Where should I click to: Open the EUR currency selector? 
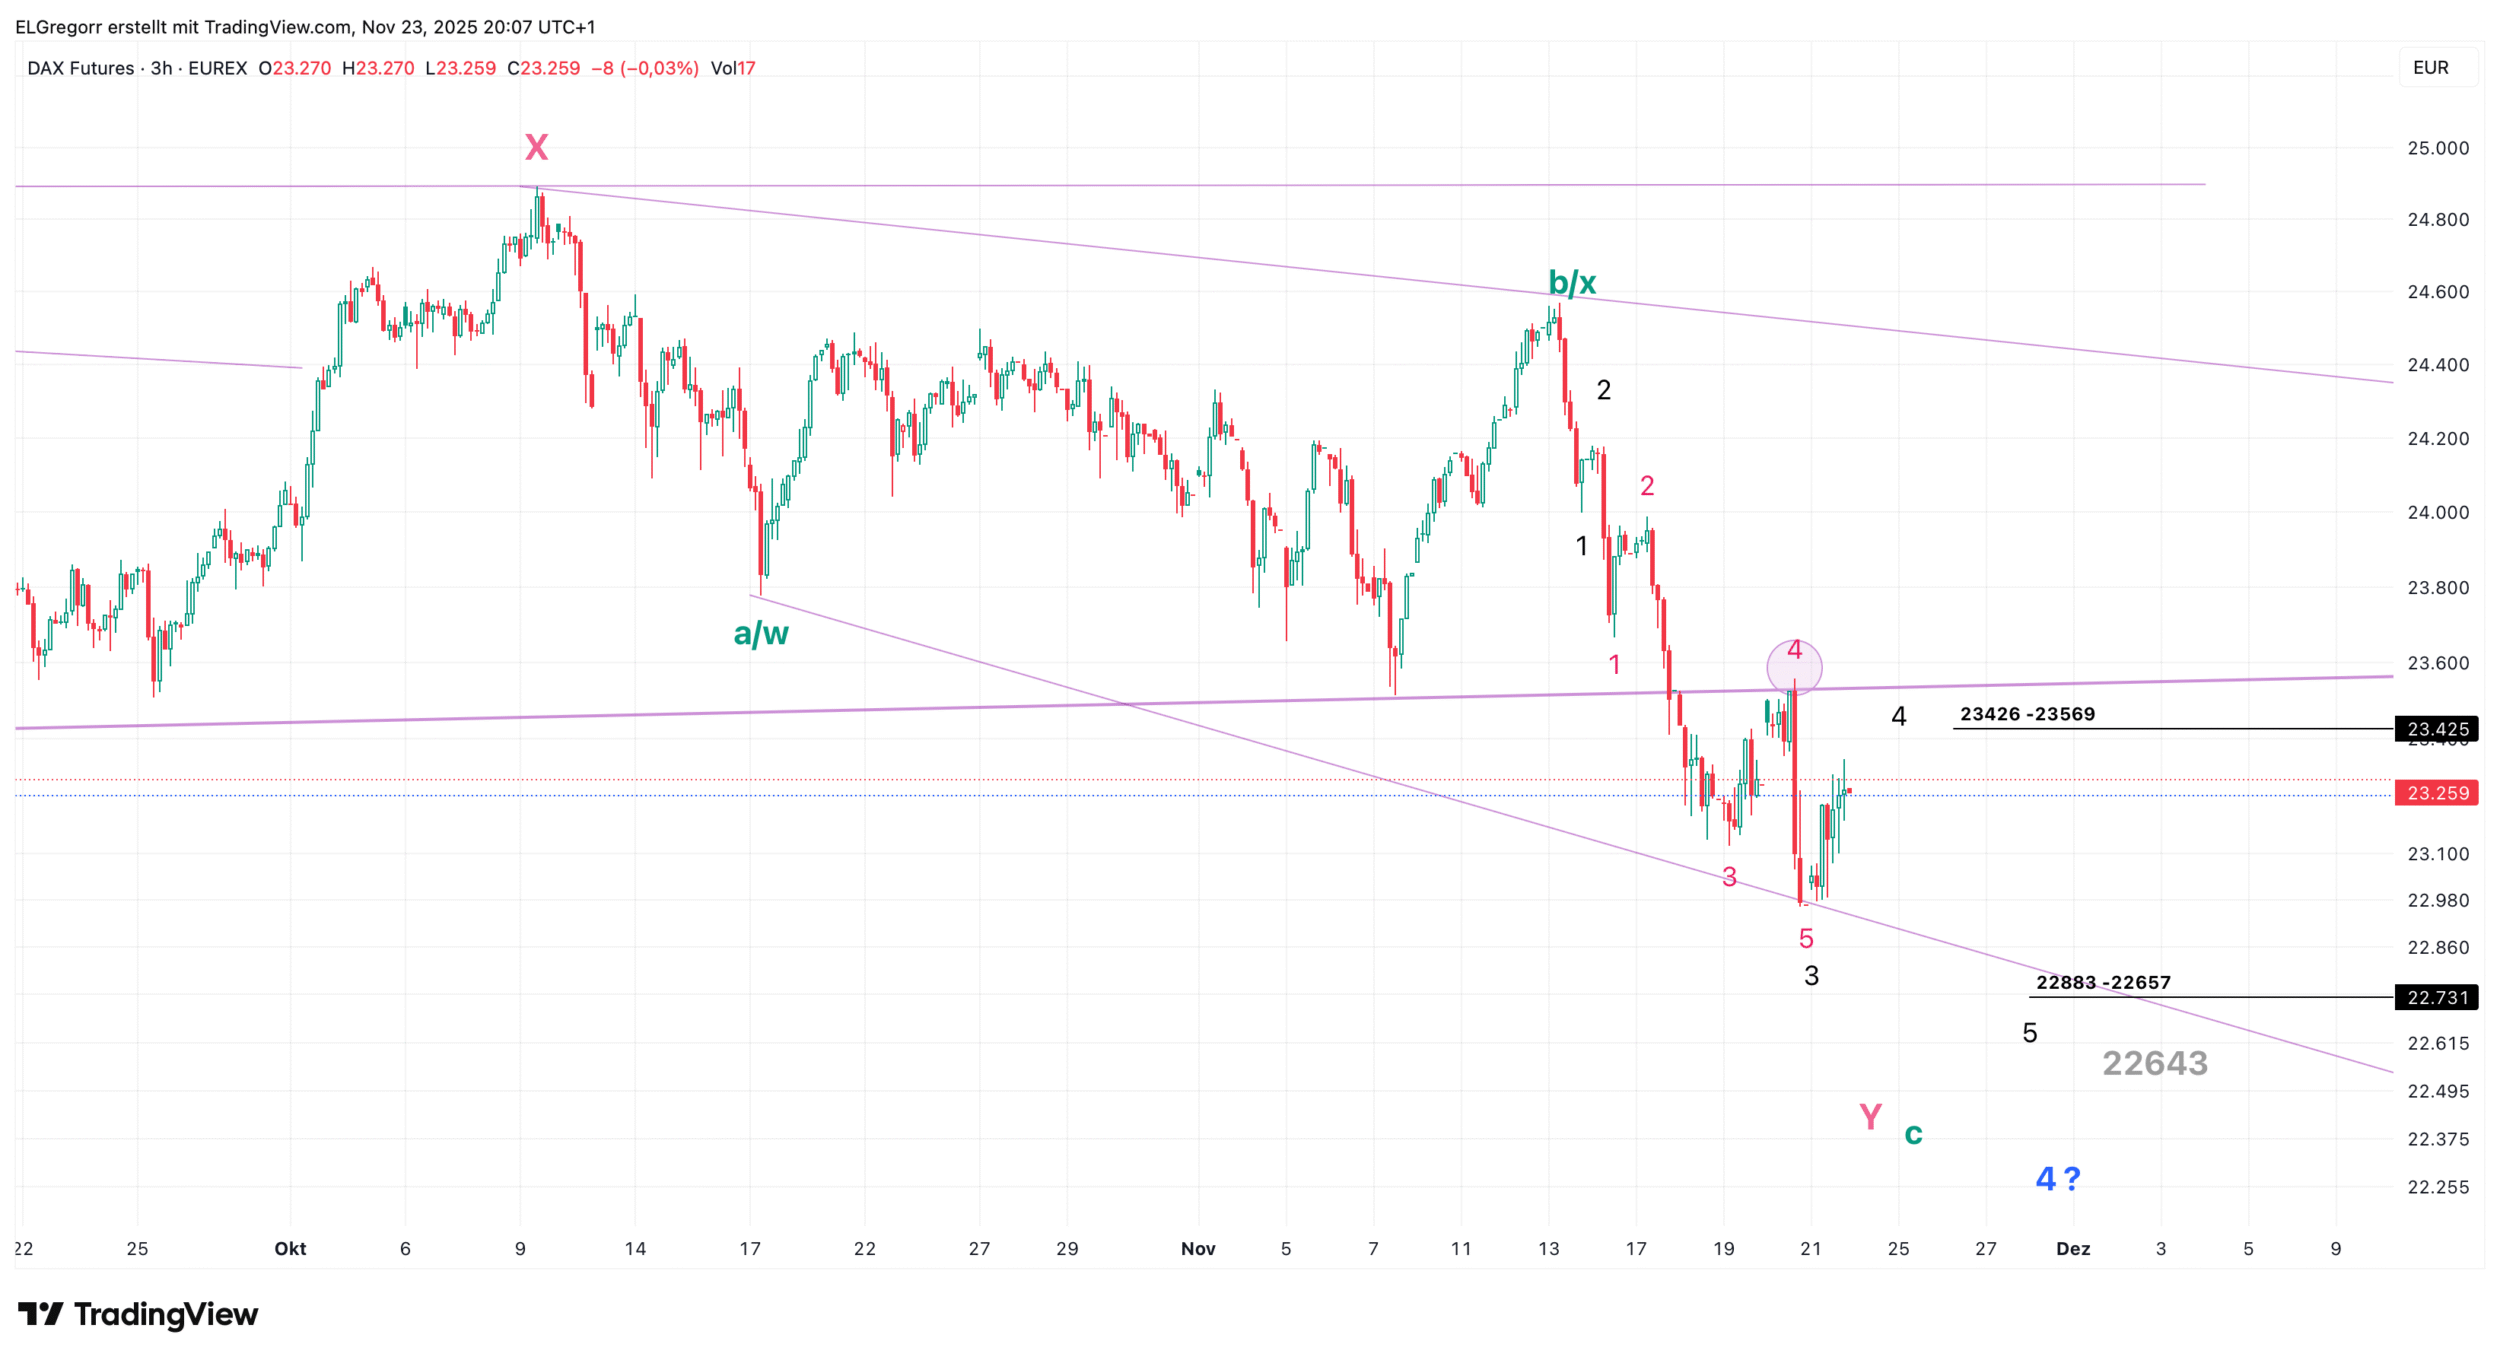pos(2431,68)
